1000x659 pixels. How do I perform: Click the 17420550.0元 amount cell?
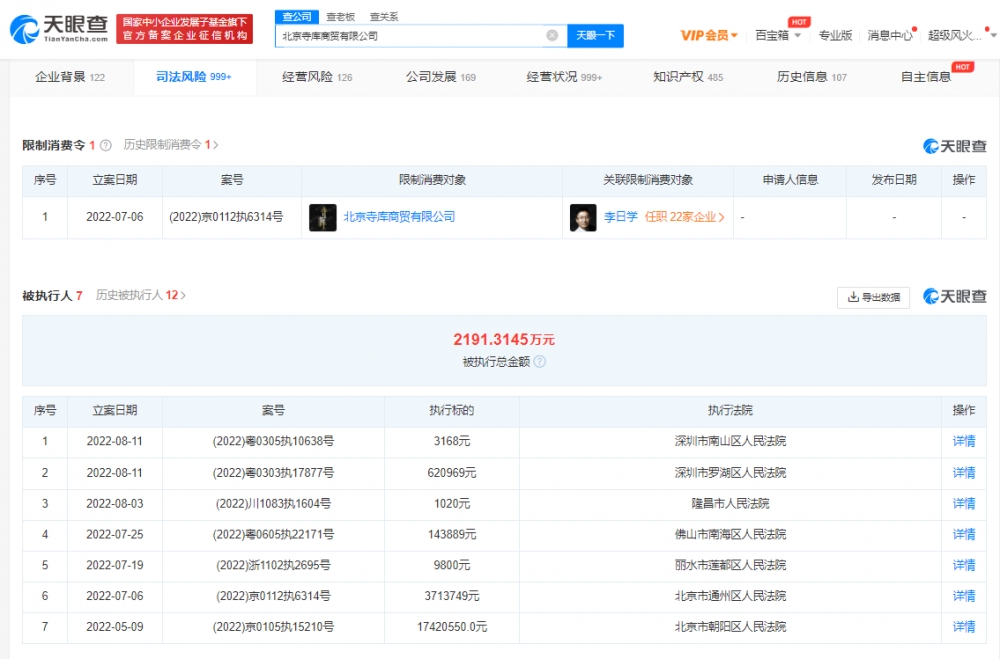point(452,627)
